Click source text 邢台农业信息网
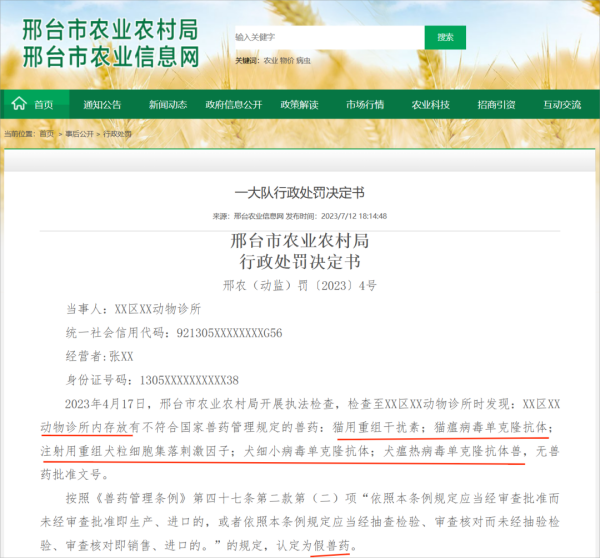Viewport: 600px width, 558px height. click(x=259, y=216)
